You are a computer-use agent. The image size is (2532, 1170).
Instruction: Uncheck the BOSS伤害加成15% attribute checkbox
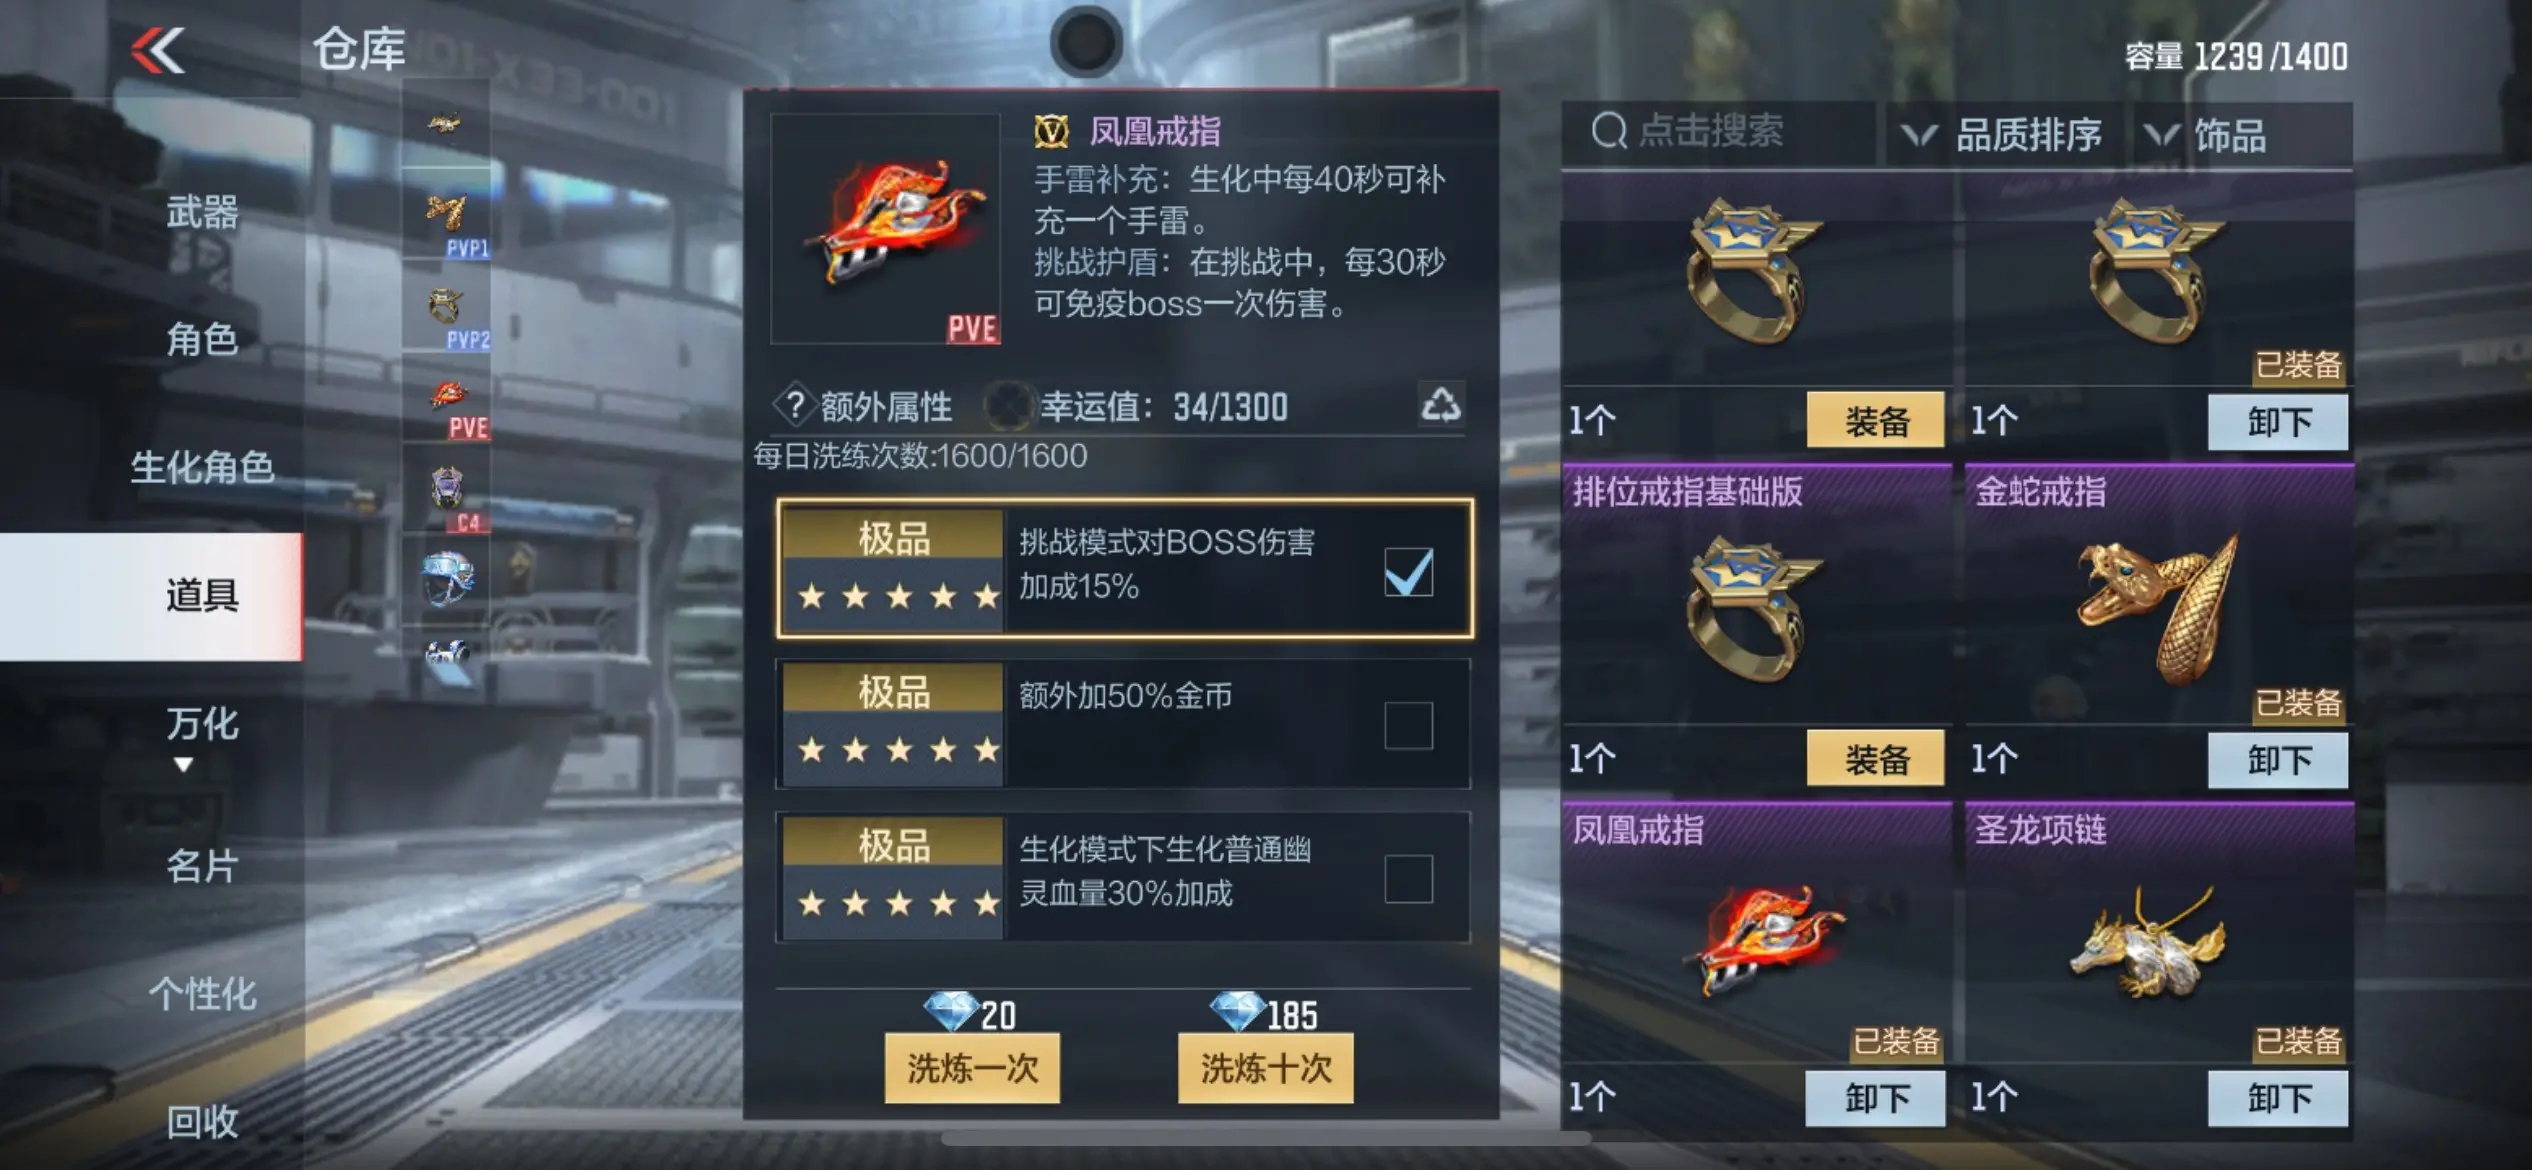pos(1408,572)
